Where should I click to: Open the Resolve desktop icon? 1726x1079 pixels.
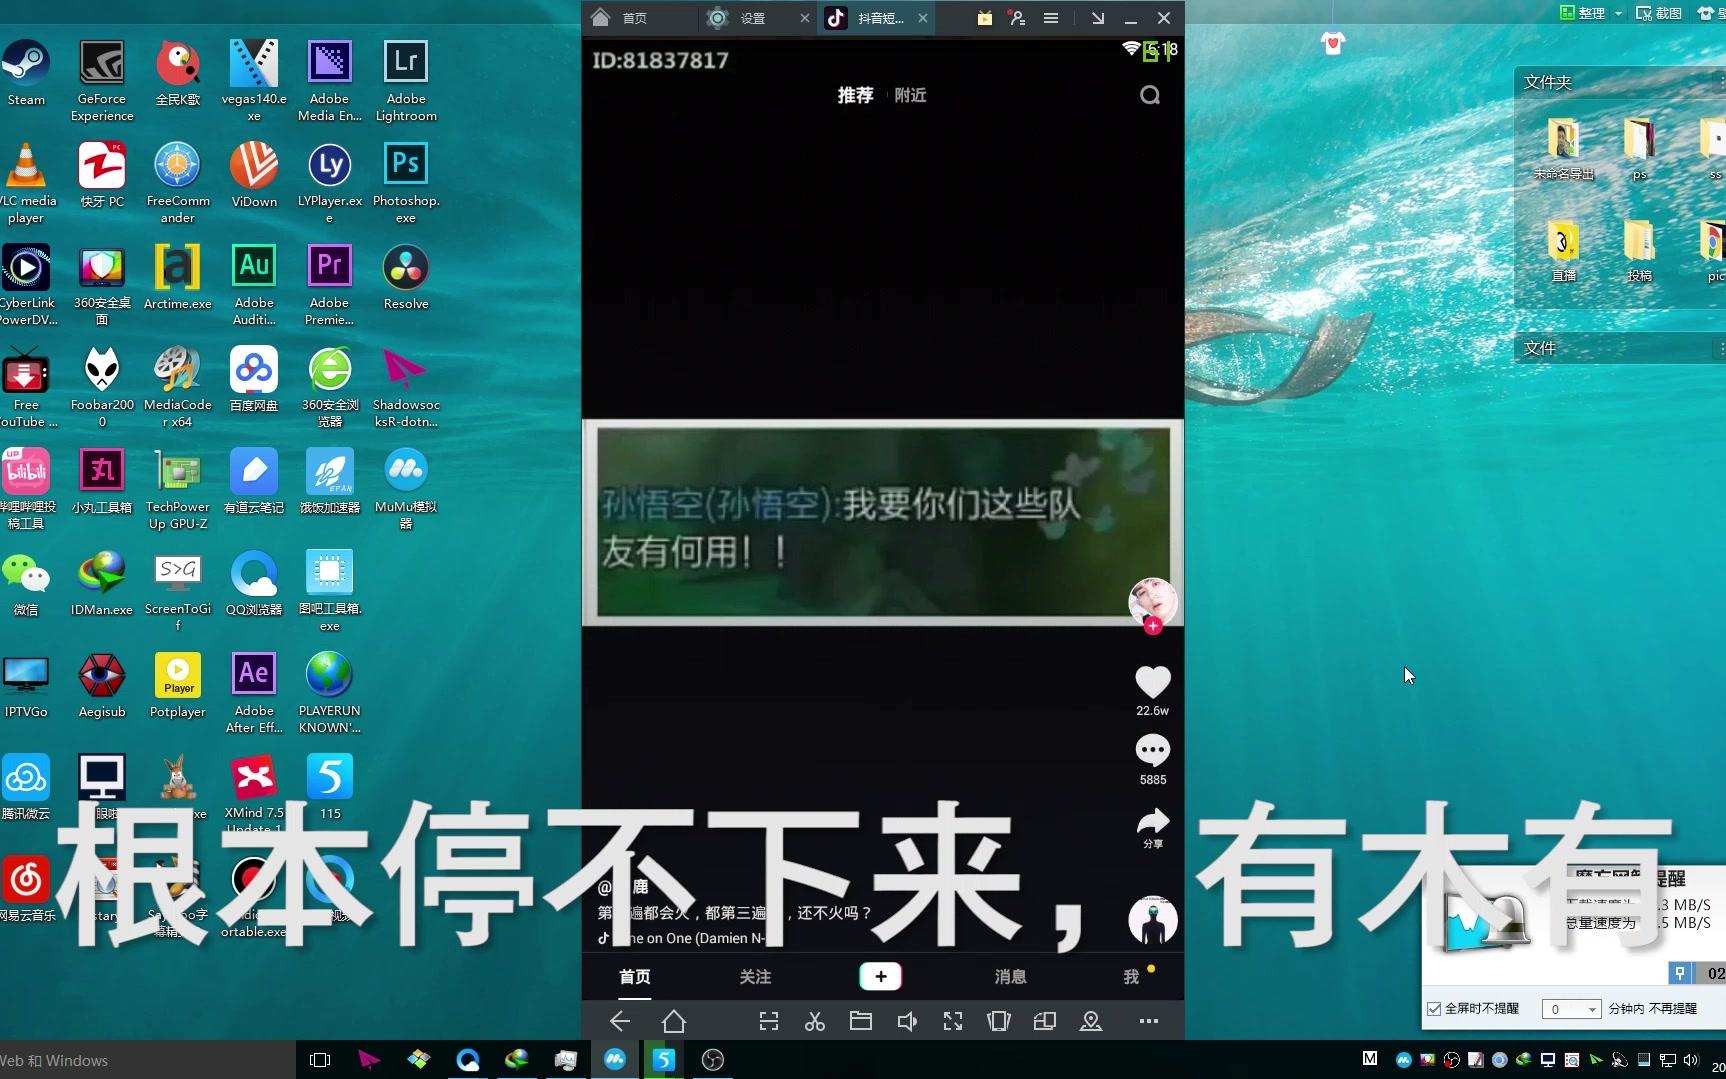(x=406, y=277)
